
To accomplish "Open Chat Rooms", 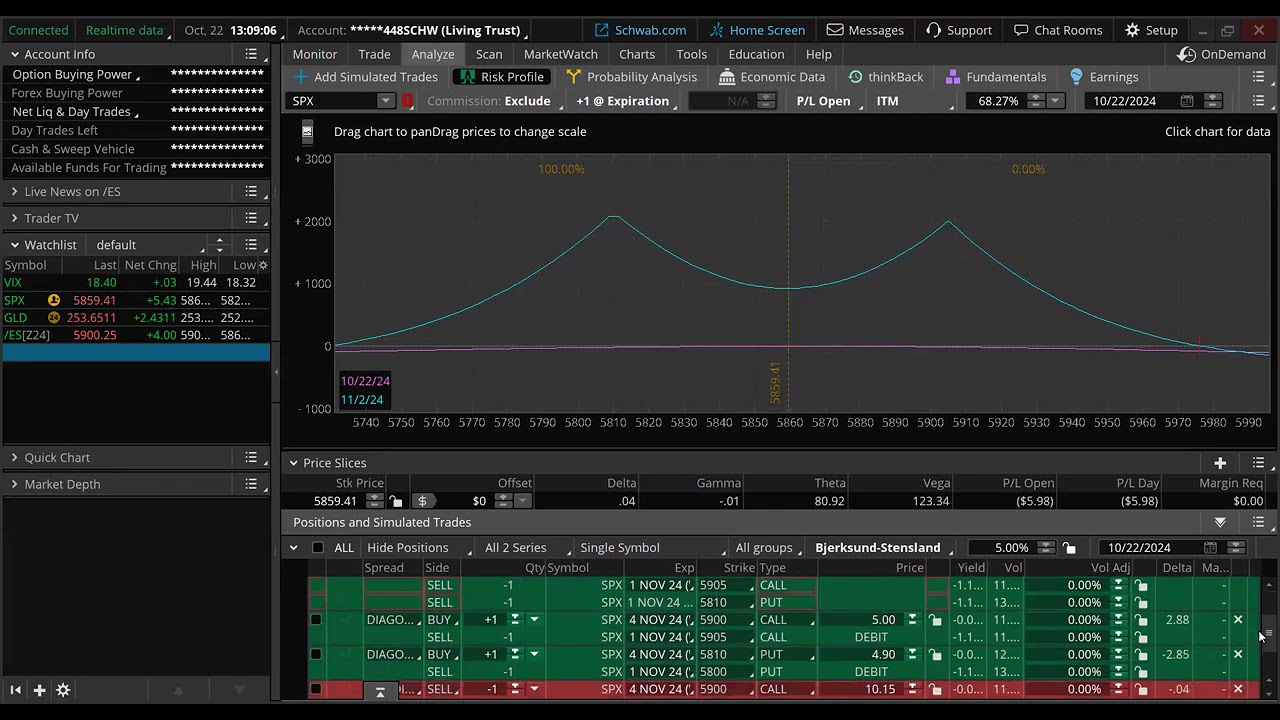I will point(1057,30).
